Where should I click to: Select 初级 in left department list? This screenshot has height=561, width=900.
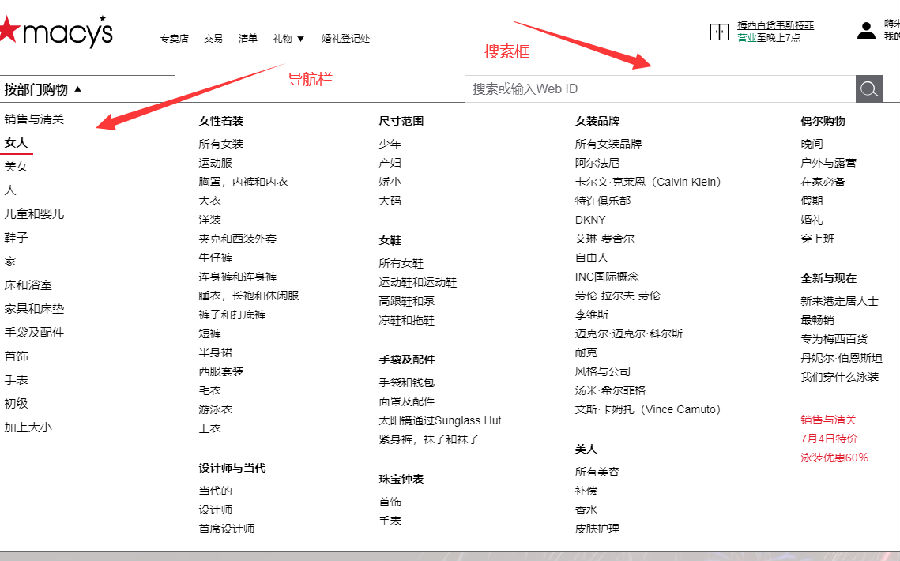(16, 403)
